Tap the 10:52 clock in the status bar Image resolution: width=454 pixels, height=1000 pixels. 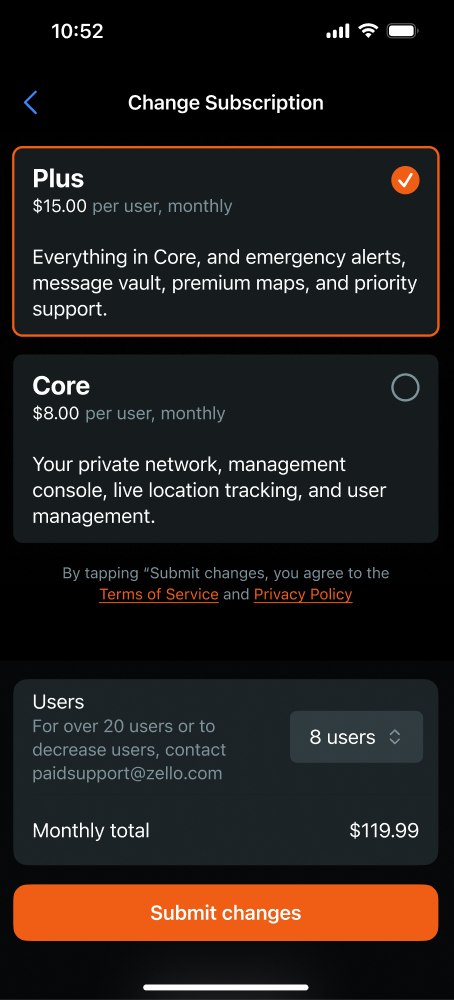click(77, 31)
